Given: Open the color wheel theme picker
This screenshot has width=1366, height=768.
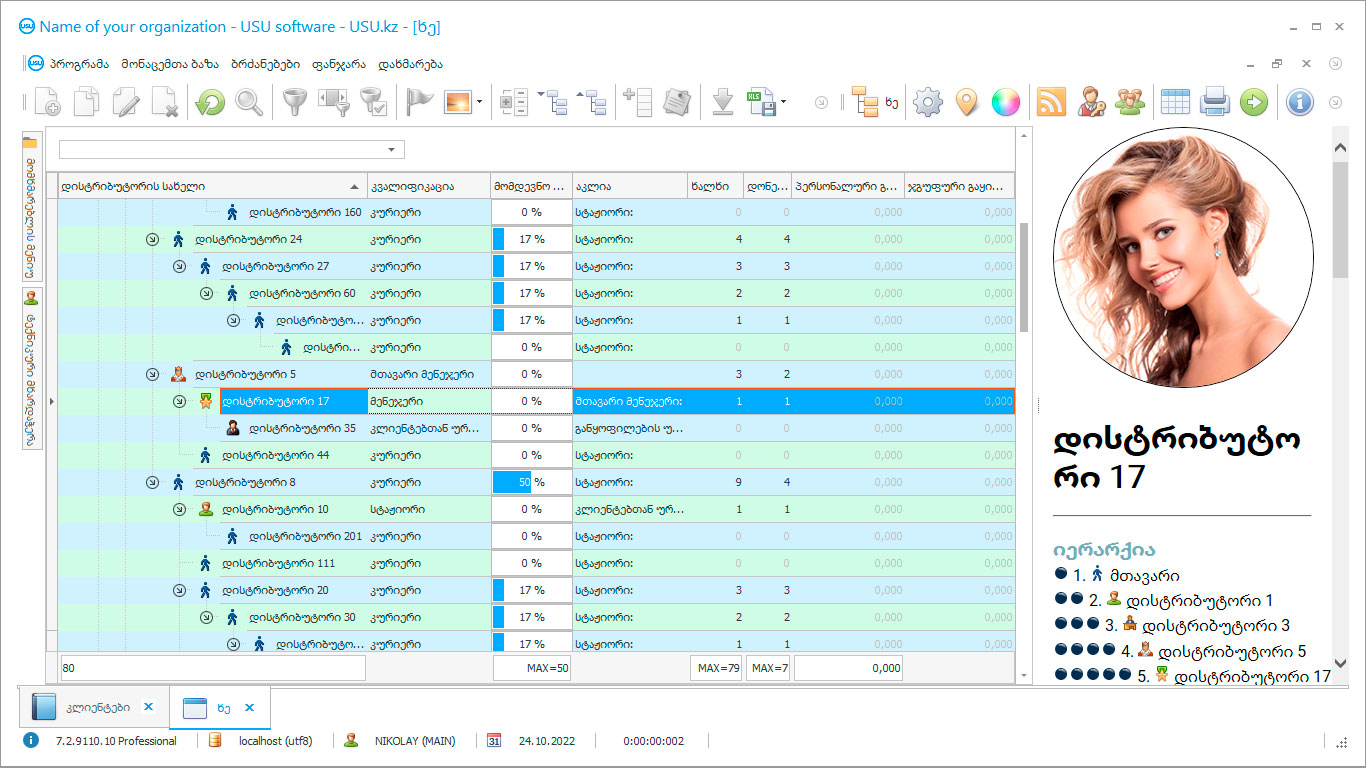Looking at the screenshot, I should click(1005, 102).
